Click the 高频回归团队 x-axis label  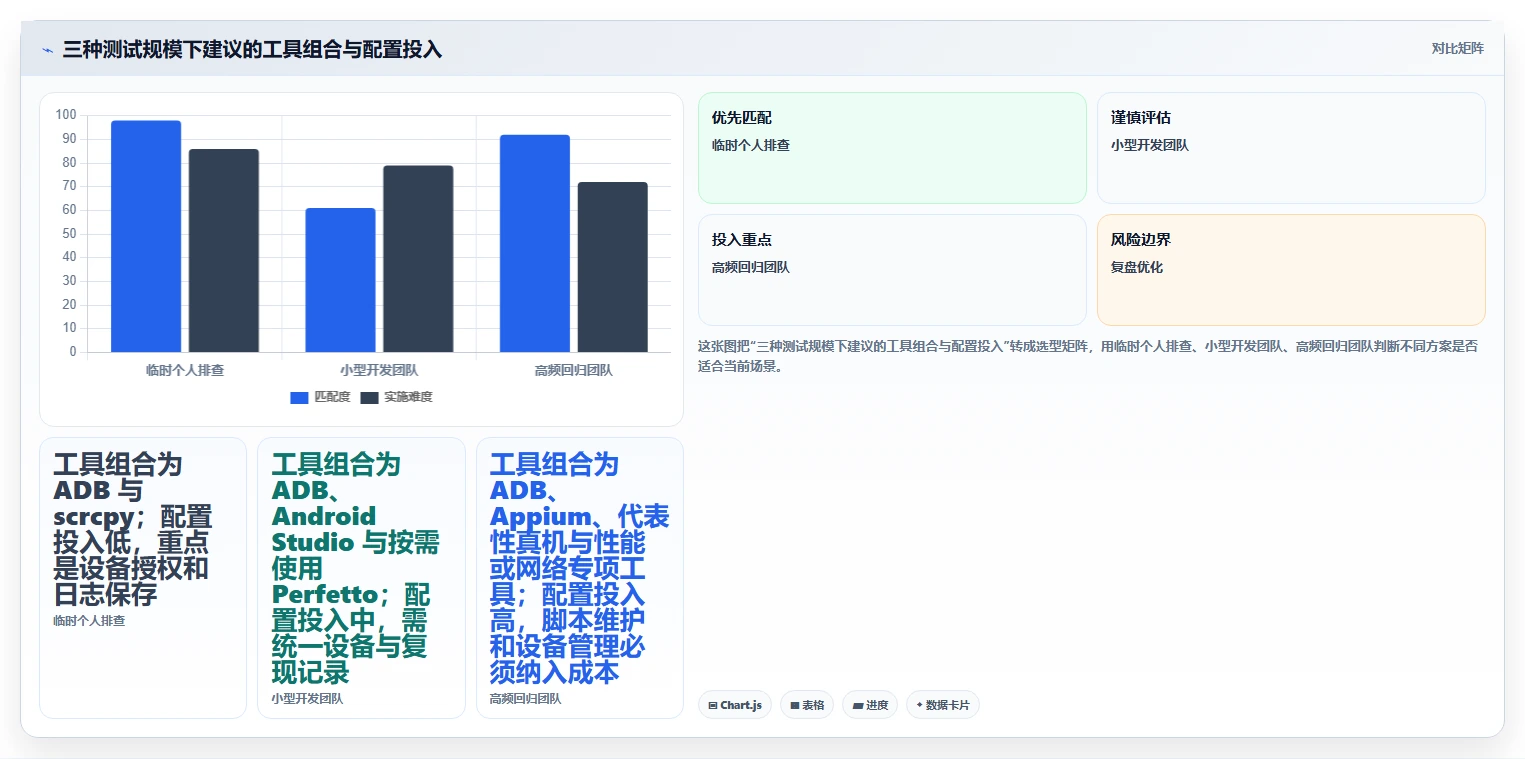click(573, 370)
